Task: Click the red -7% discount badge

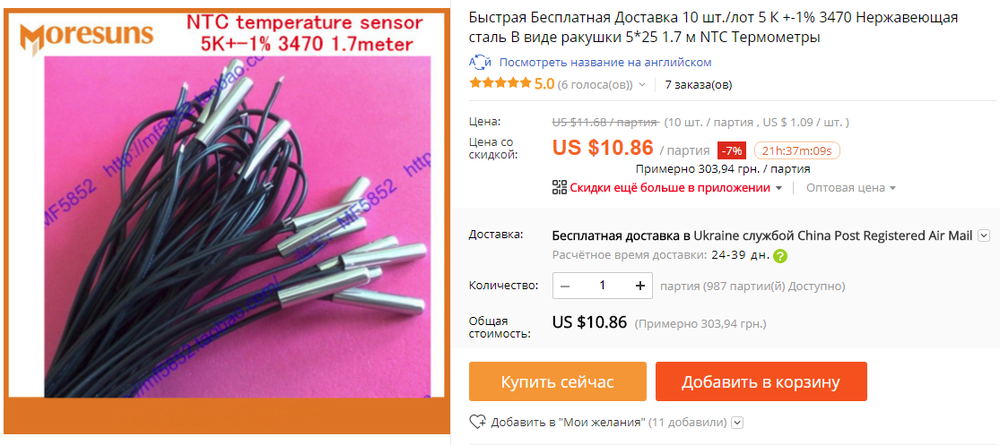Action: (731, 151)
